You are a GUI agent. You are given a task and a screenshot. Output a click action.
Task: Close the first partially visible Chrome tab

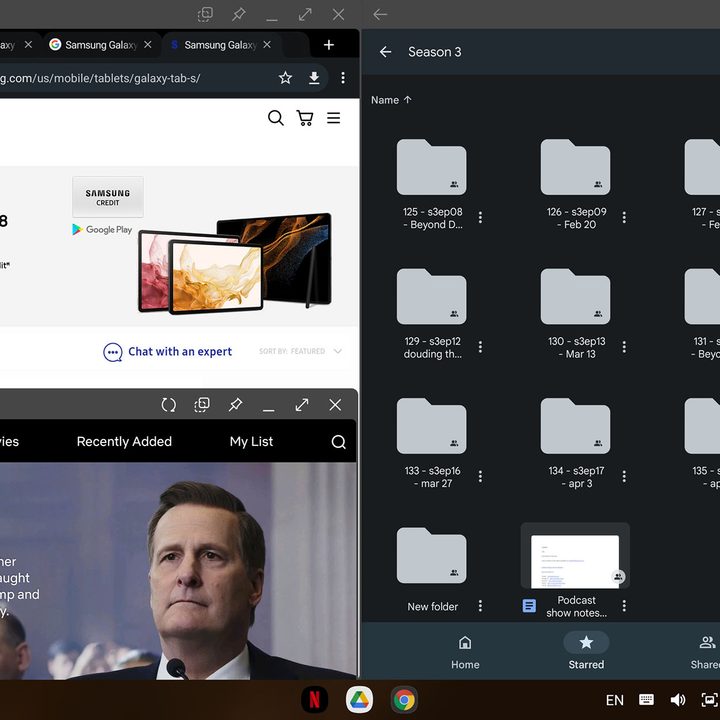pyautogui.click(x=28, y=45)
